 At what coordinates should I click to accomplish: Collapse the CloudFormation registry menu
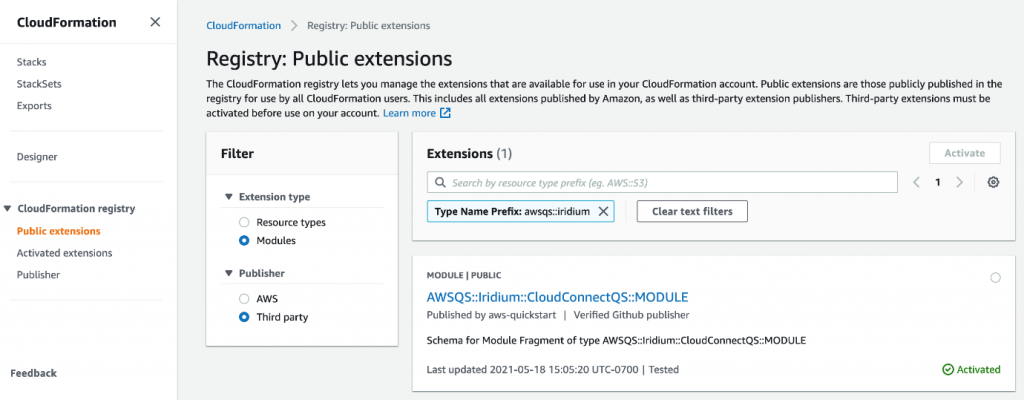(x=8, y=209)
